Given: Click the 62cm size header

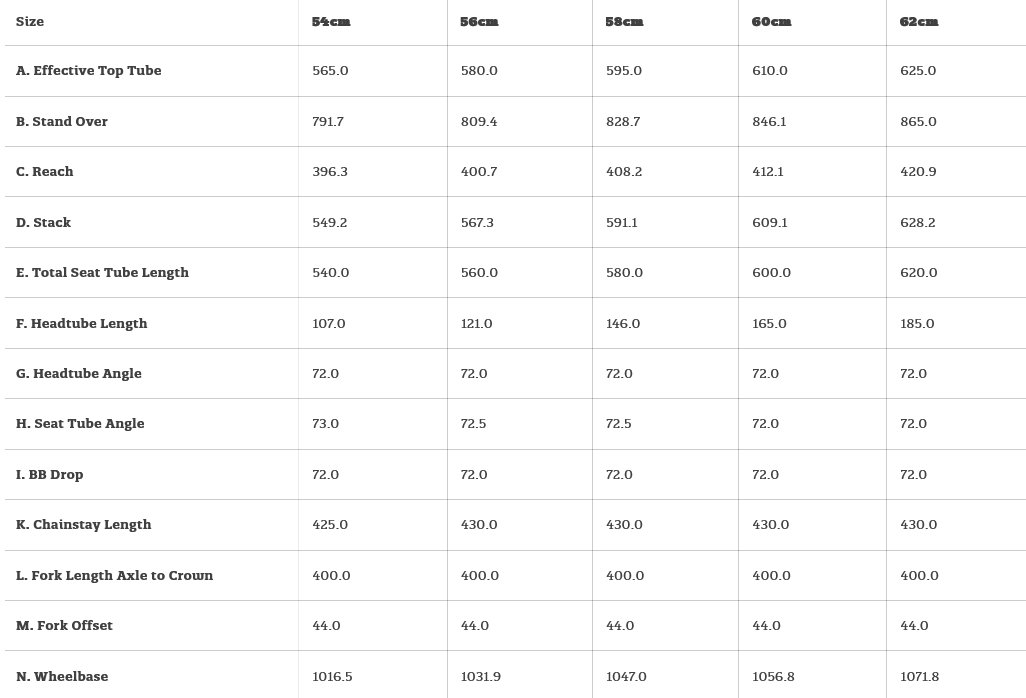Looking at the screenshot, I should tap(919, 22).
